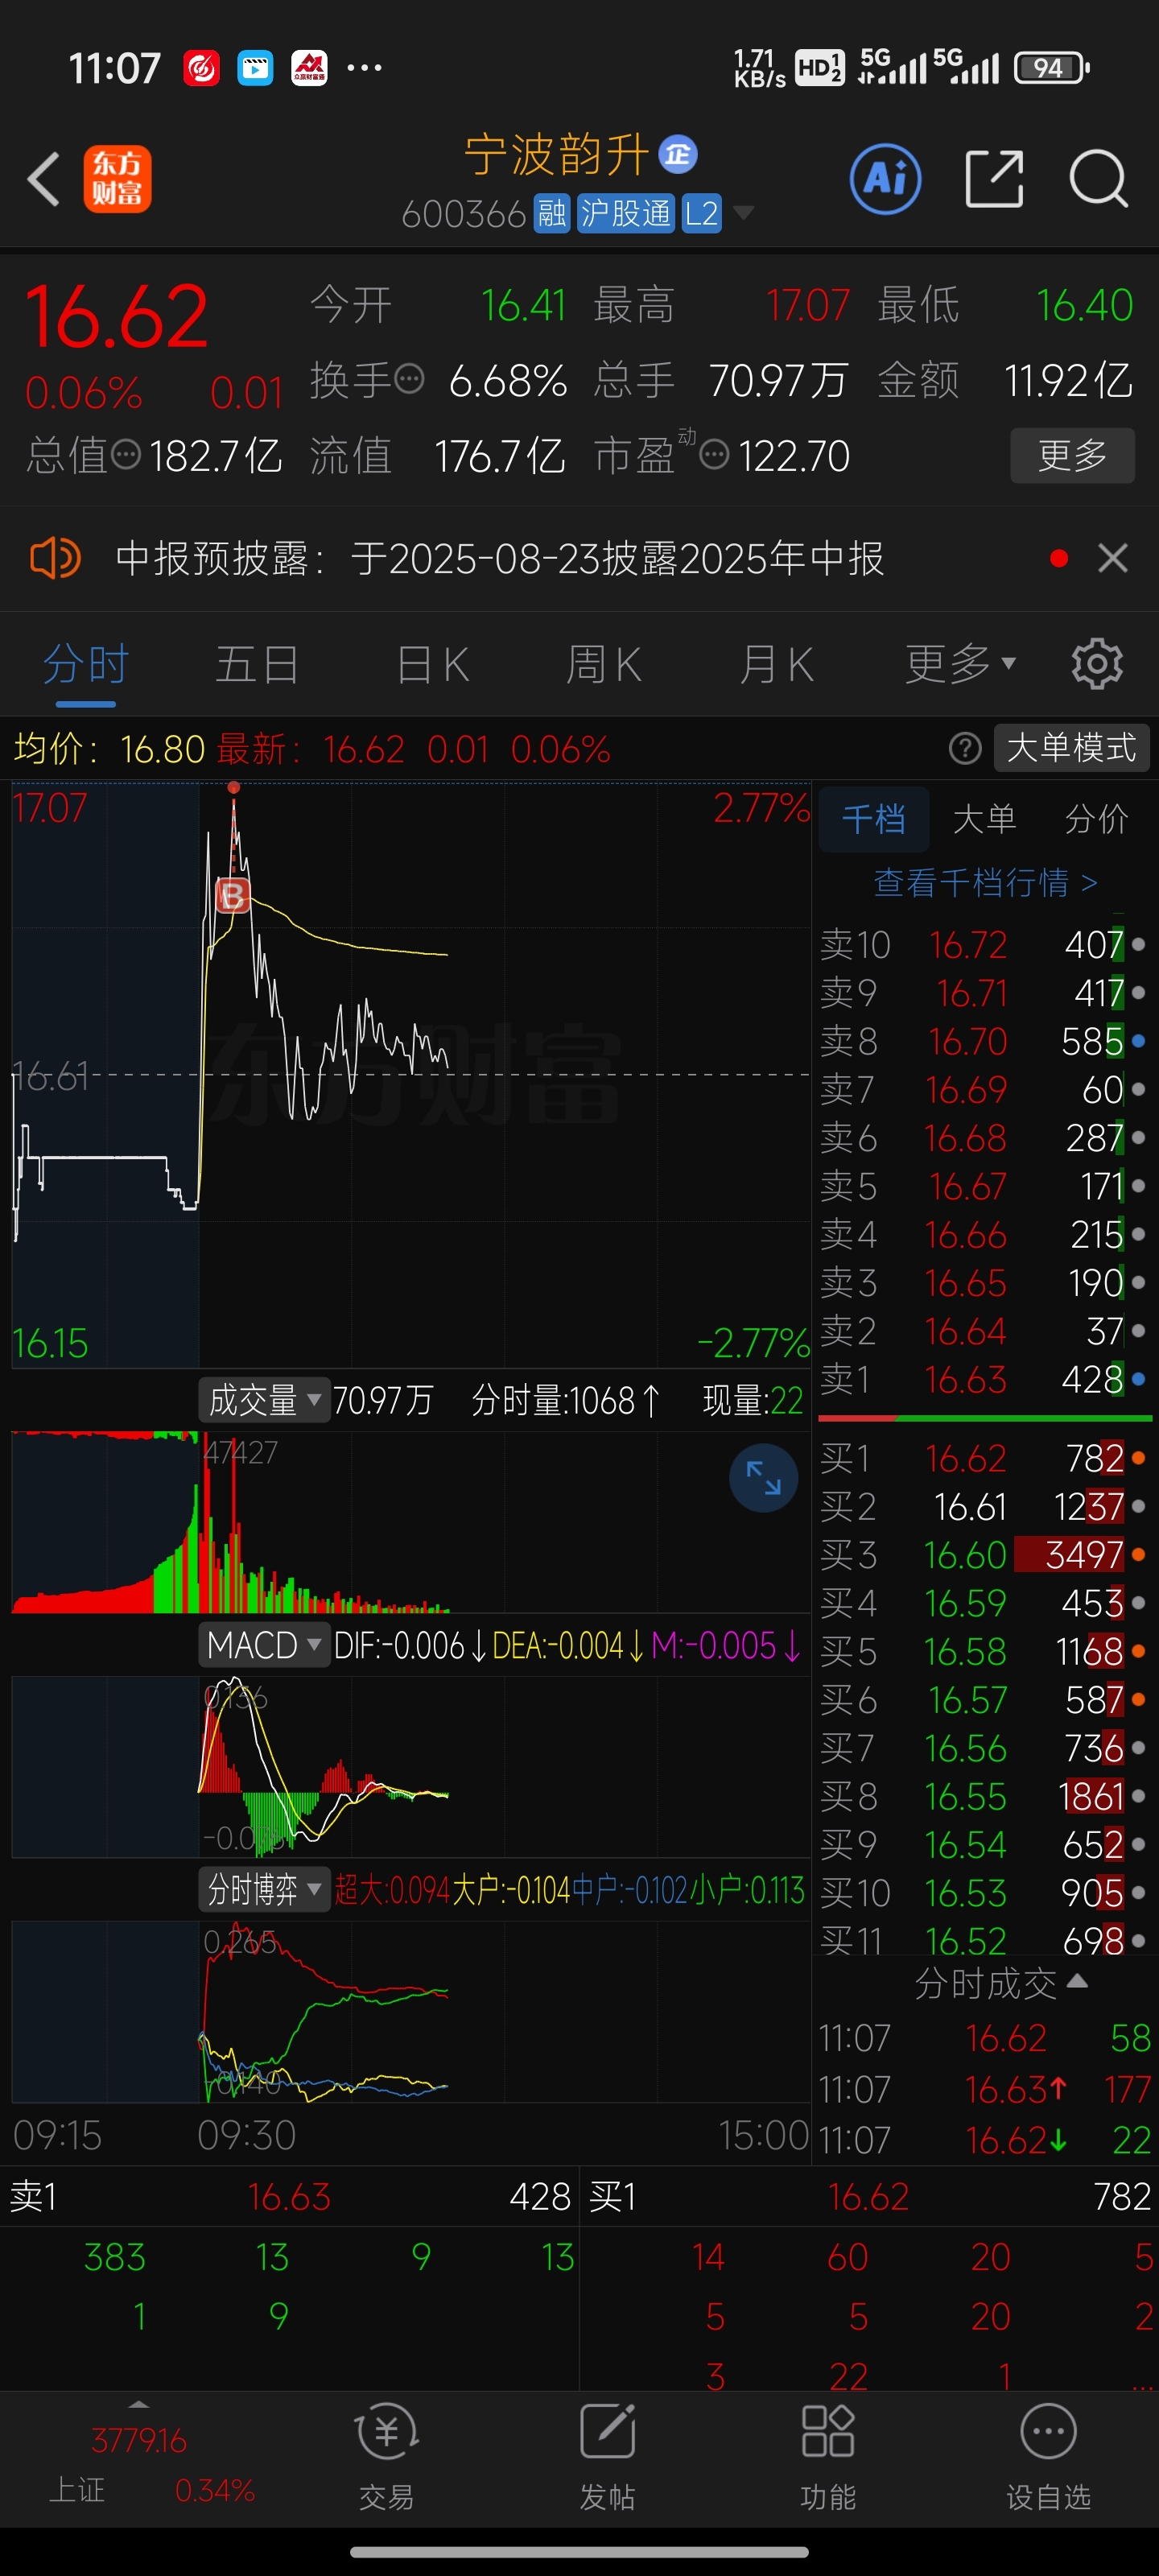Switch to the 日K chart tab

[433, 664]
